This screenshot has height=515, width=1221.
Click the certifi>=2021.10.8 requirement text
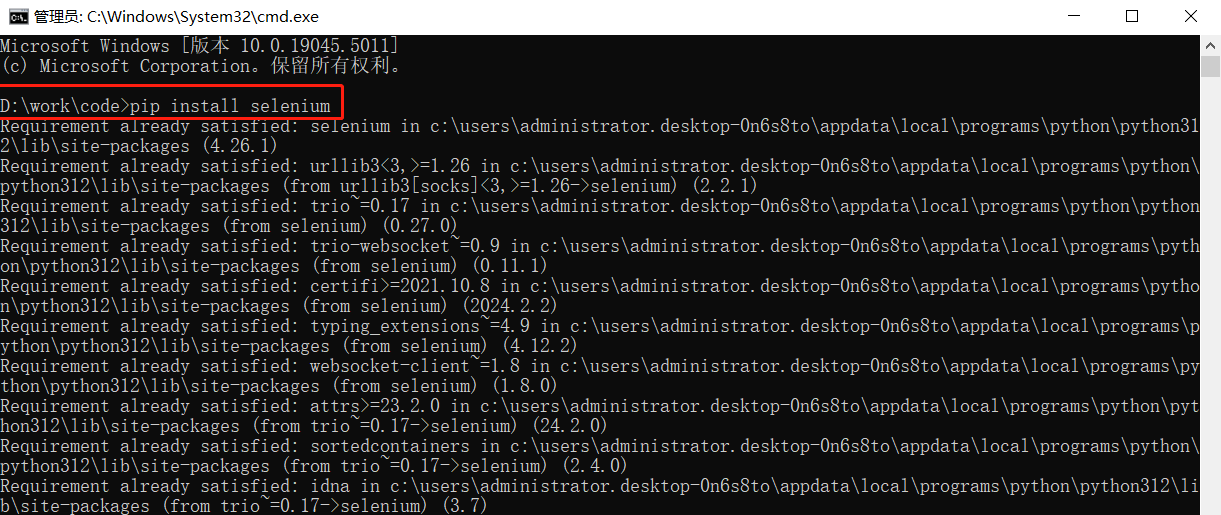tap(401, 286)
